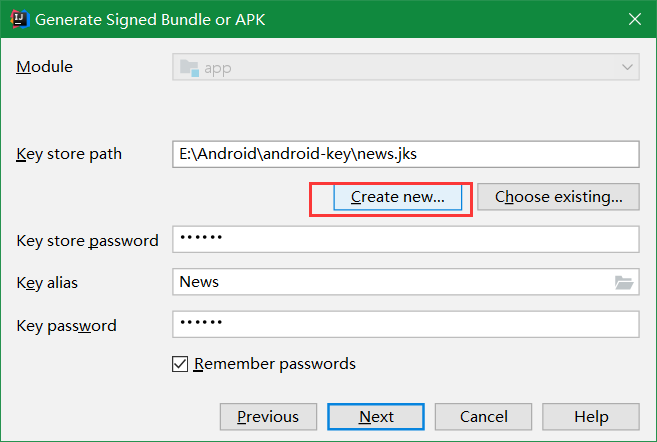
Task: Click the dialog title text
Action: click(x=150, y=20)
